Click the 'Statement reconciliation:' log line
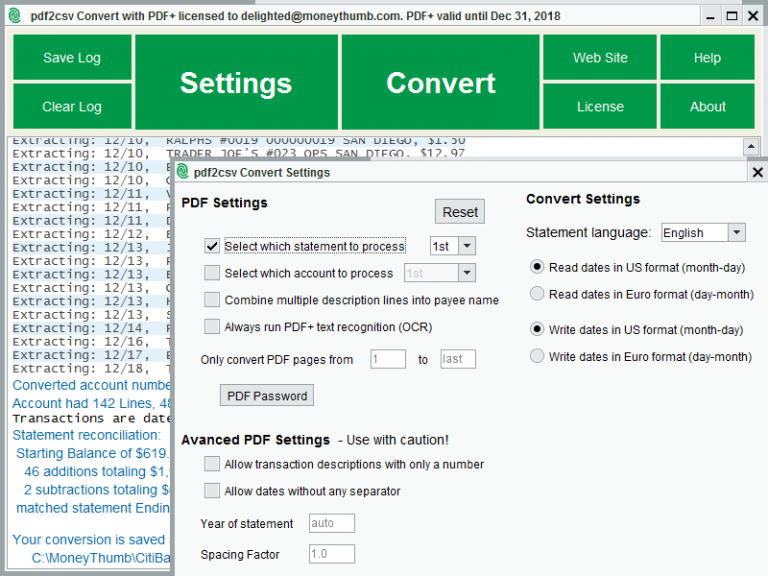Screen dimensions: 768x576 (87, 435)
